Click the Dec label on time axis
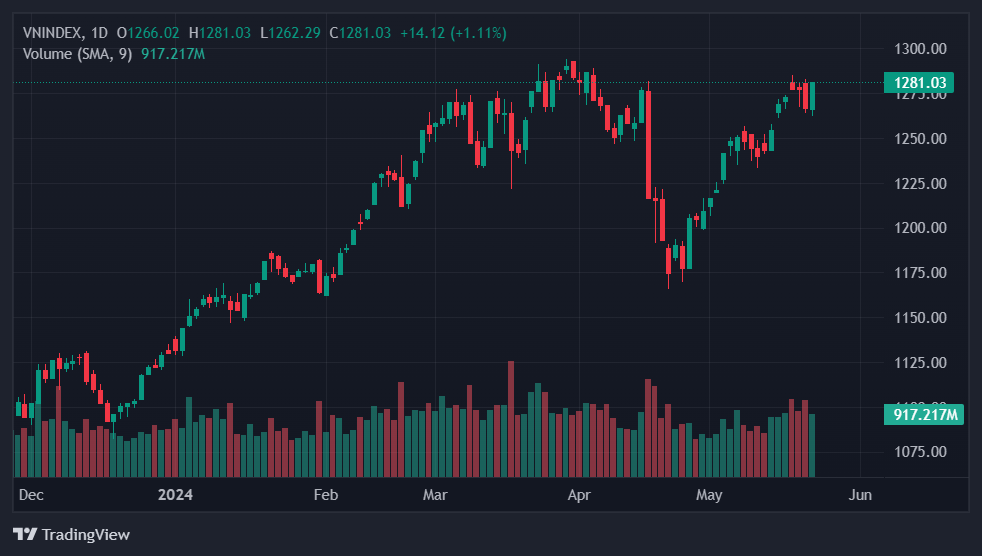The width and height of the screenshot is (982, 556). coord(31,494)
